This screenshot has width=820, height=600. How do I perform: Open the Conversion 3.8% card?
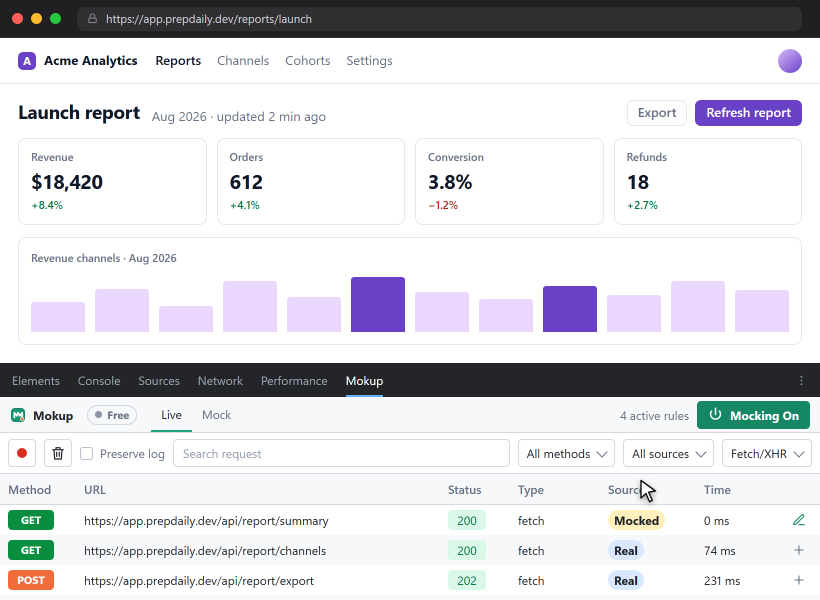(509, 182)
